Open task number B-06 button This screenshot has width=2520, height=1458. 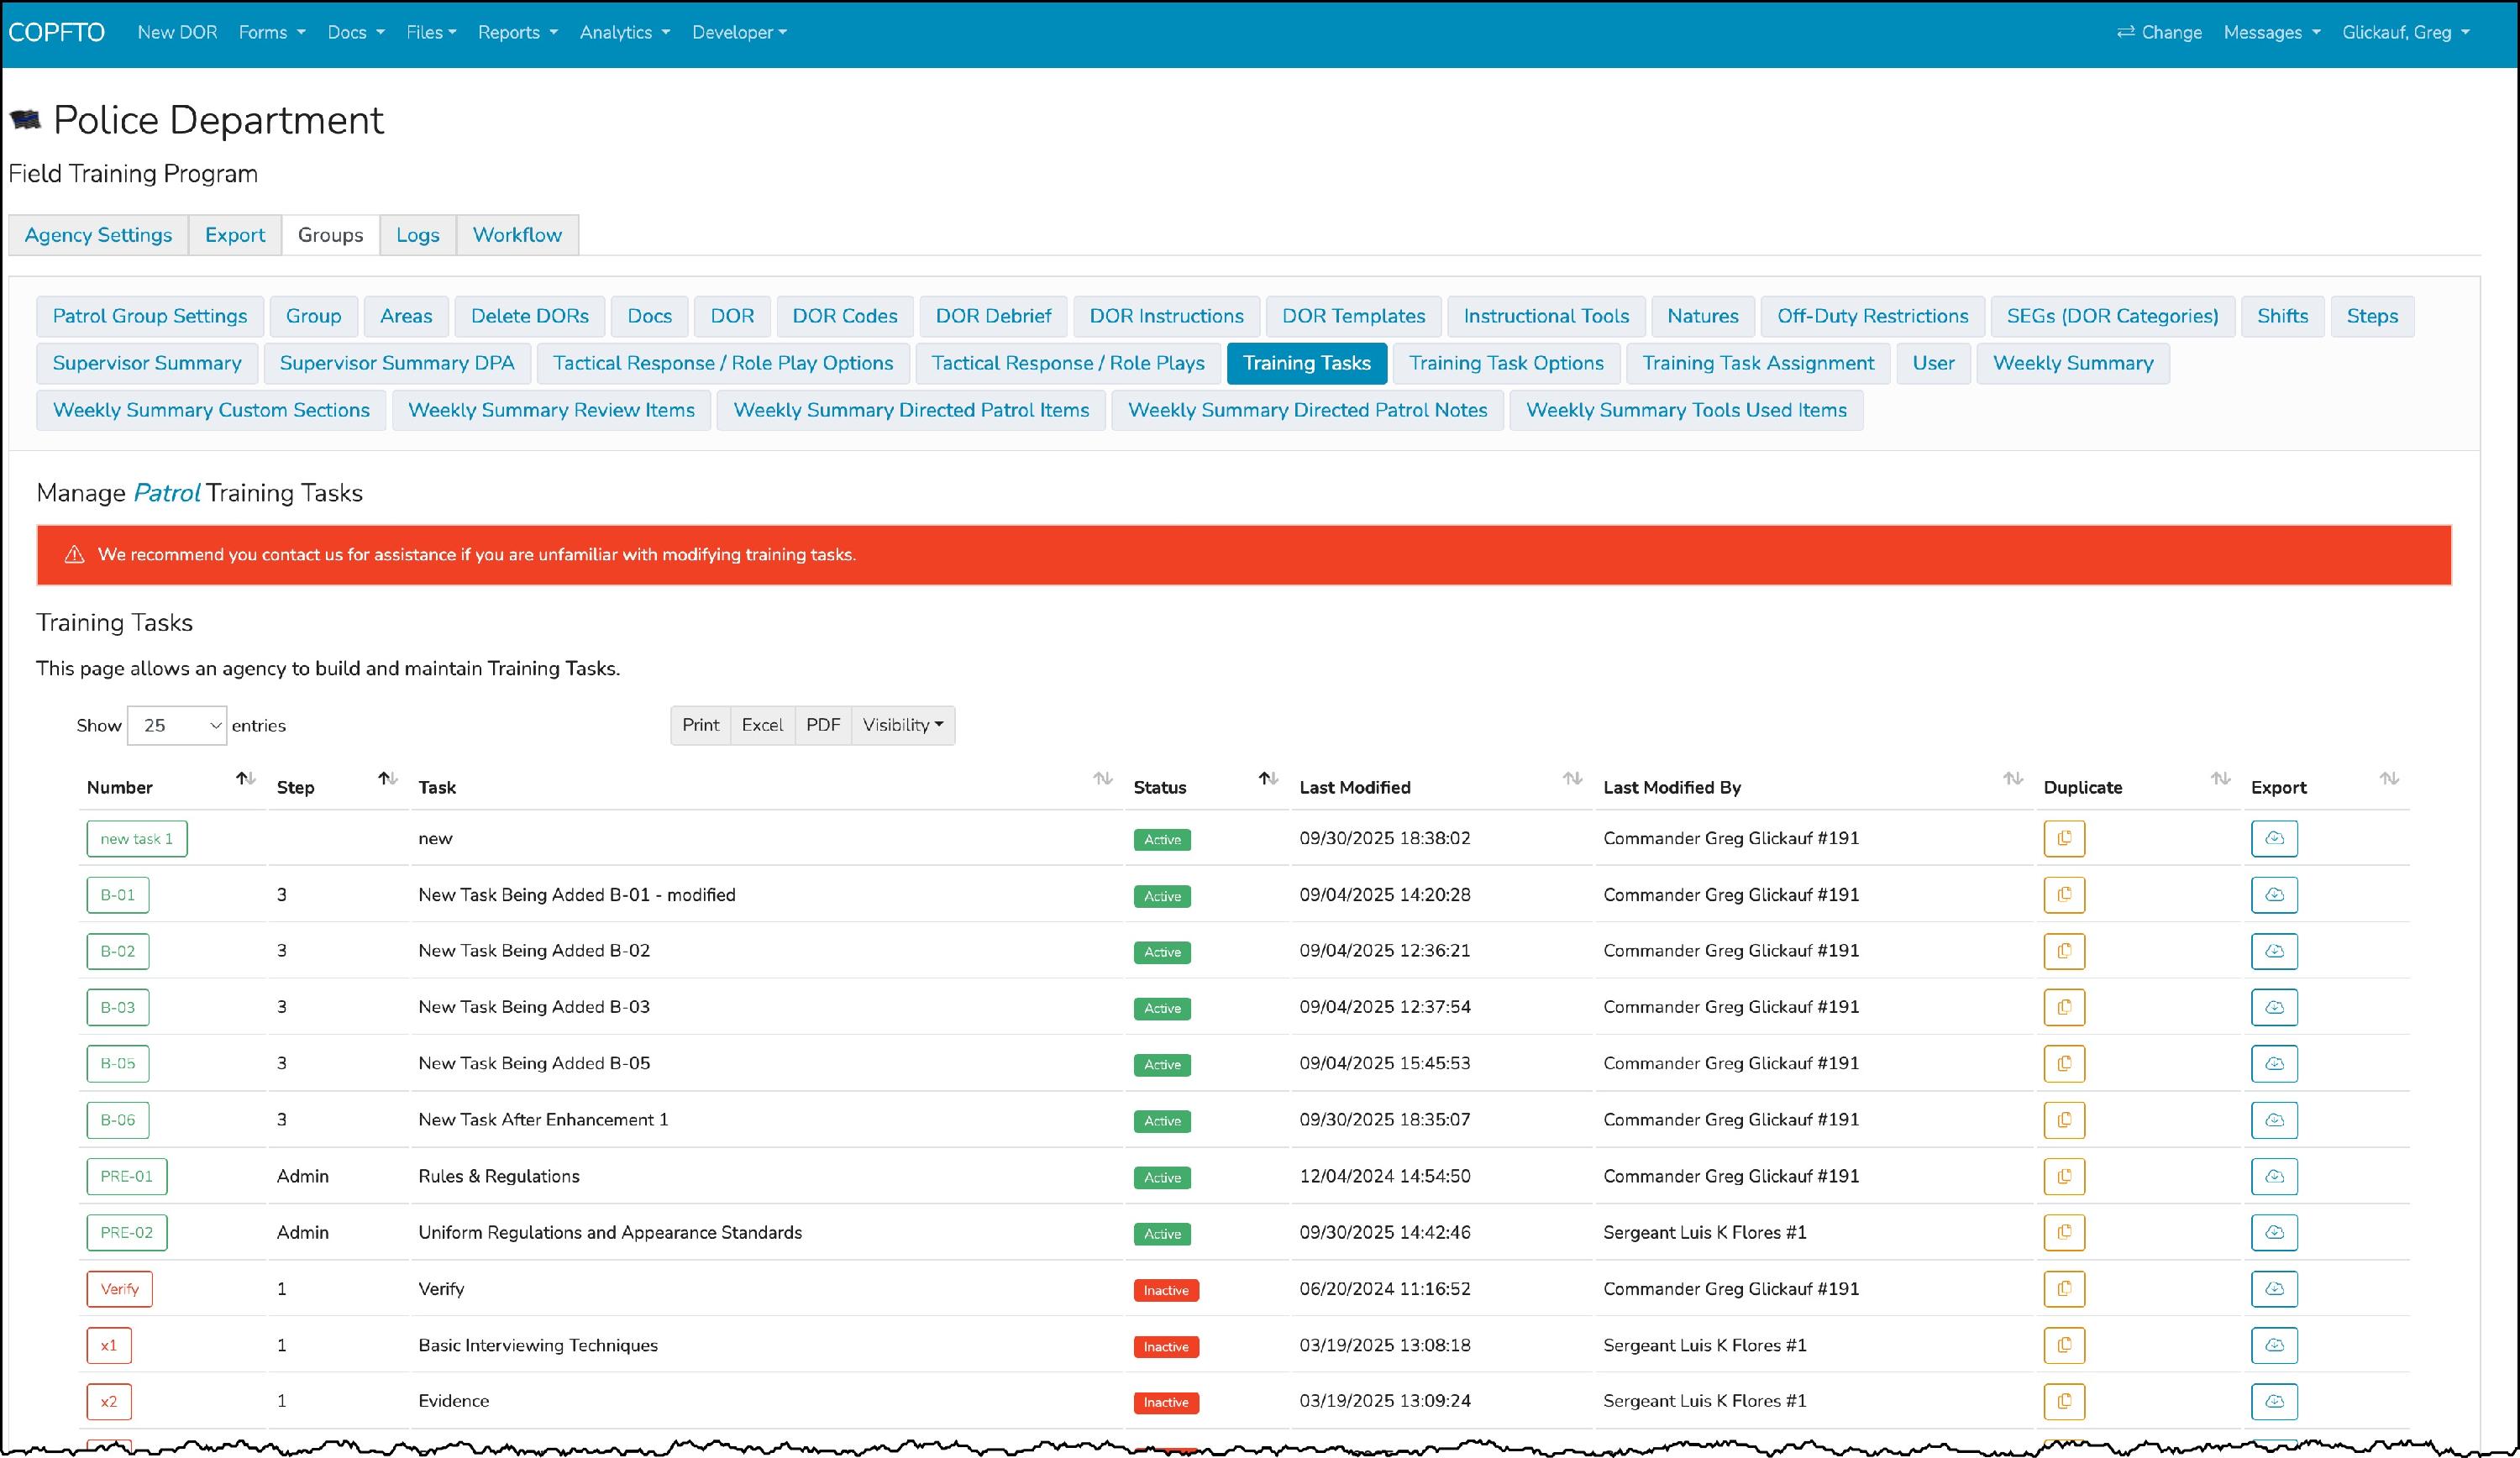tap(117, 1120)
